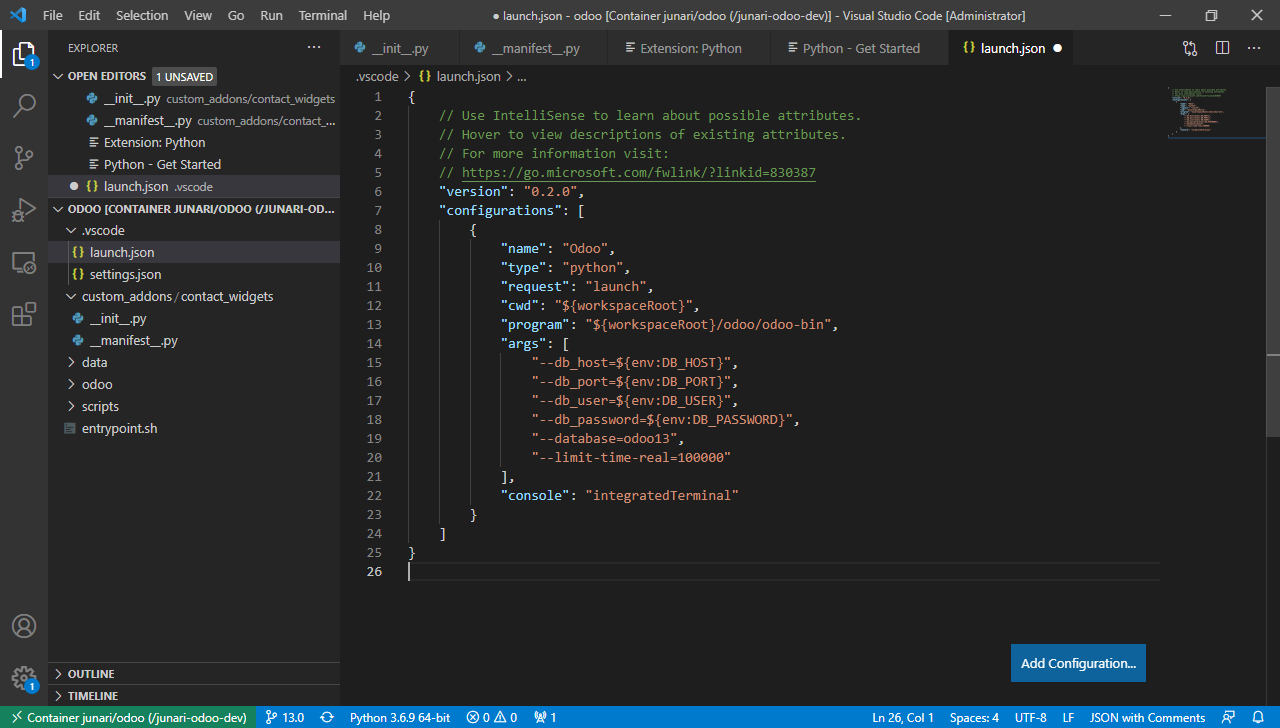This screenshot has width=1280, height=728.
Task: Open notifications bell in status bar
Action: click(x=1258, y=717)
